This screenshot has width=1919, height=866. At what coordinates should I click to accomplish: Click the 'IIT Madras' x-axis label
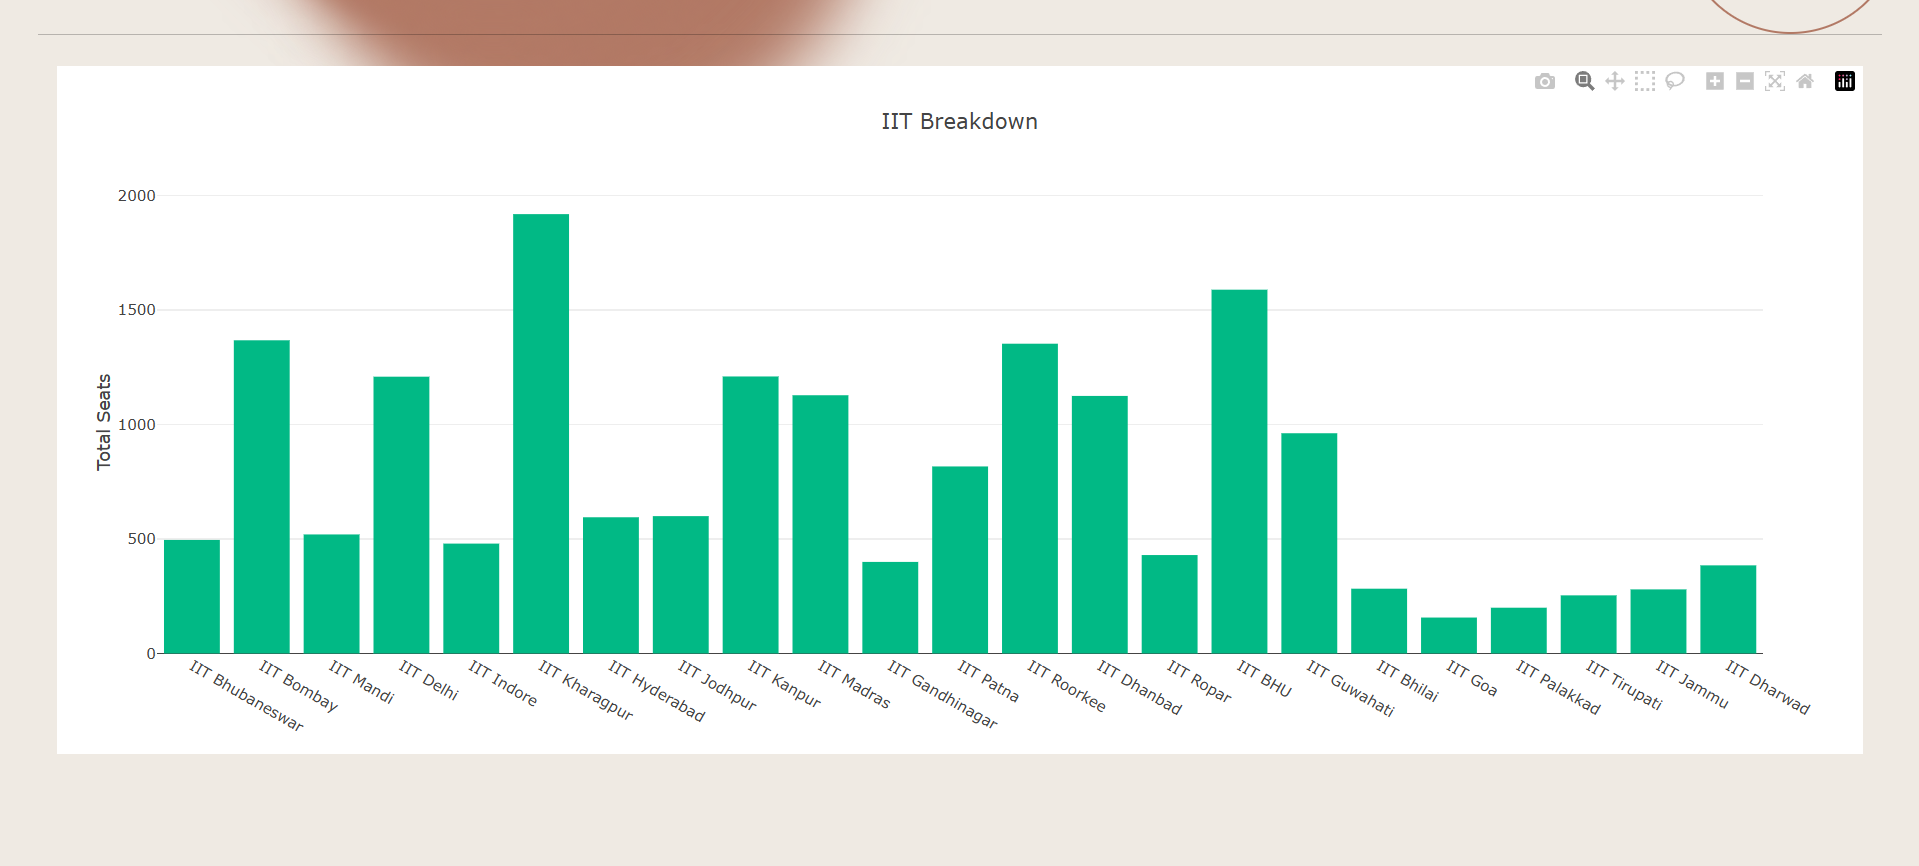[854, 684]
